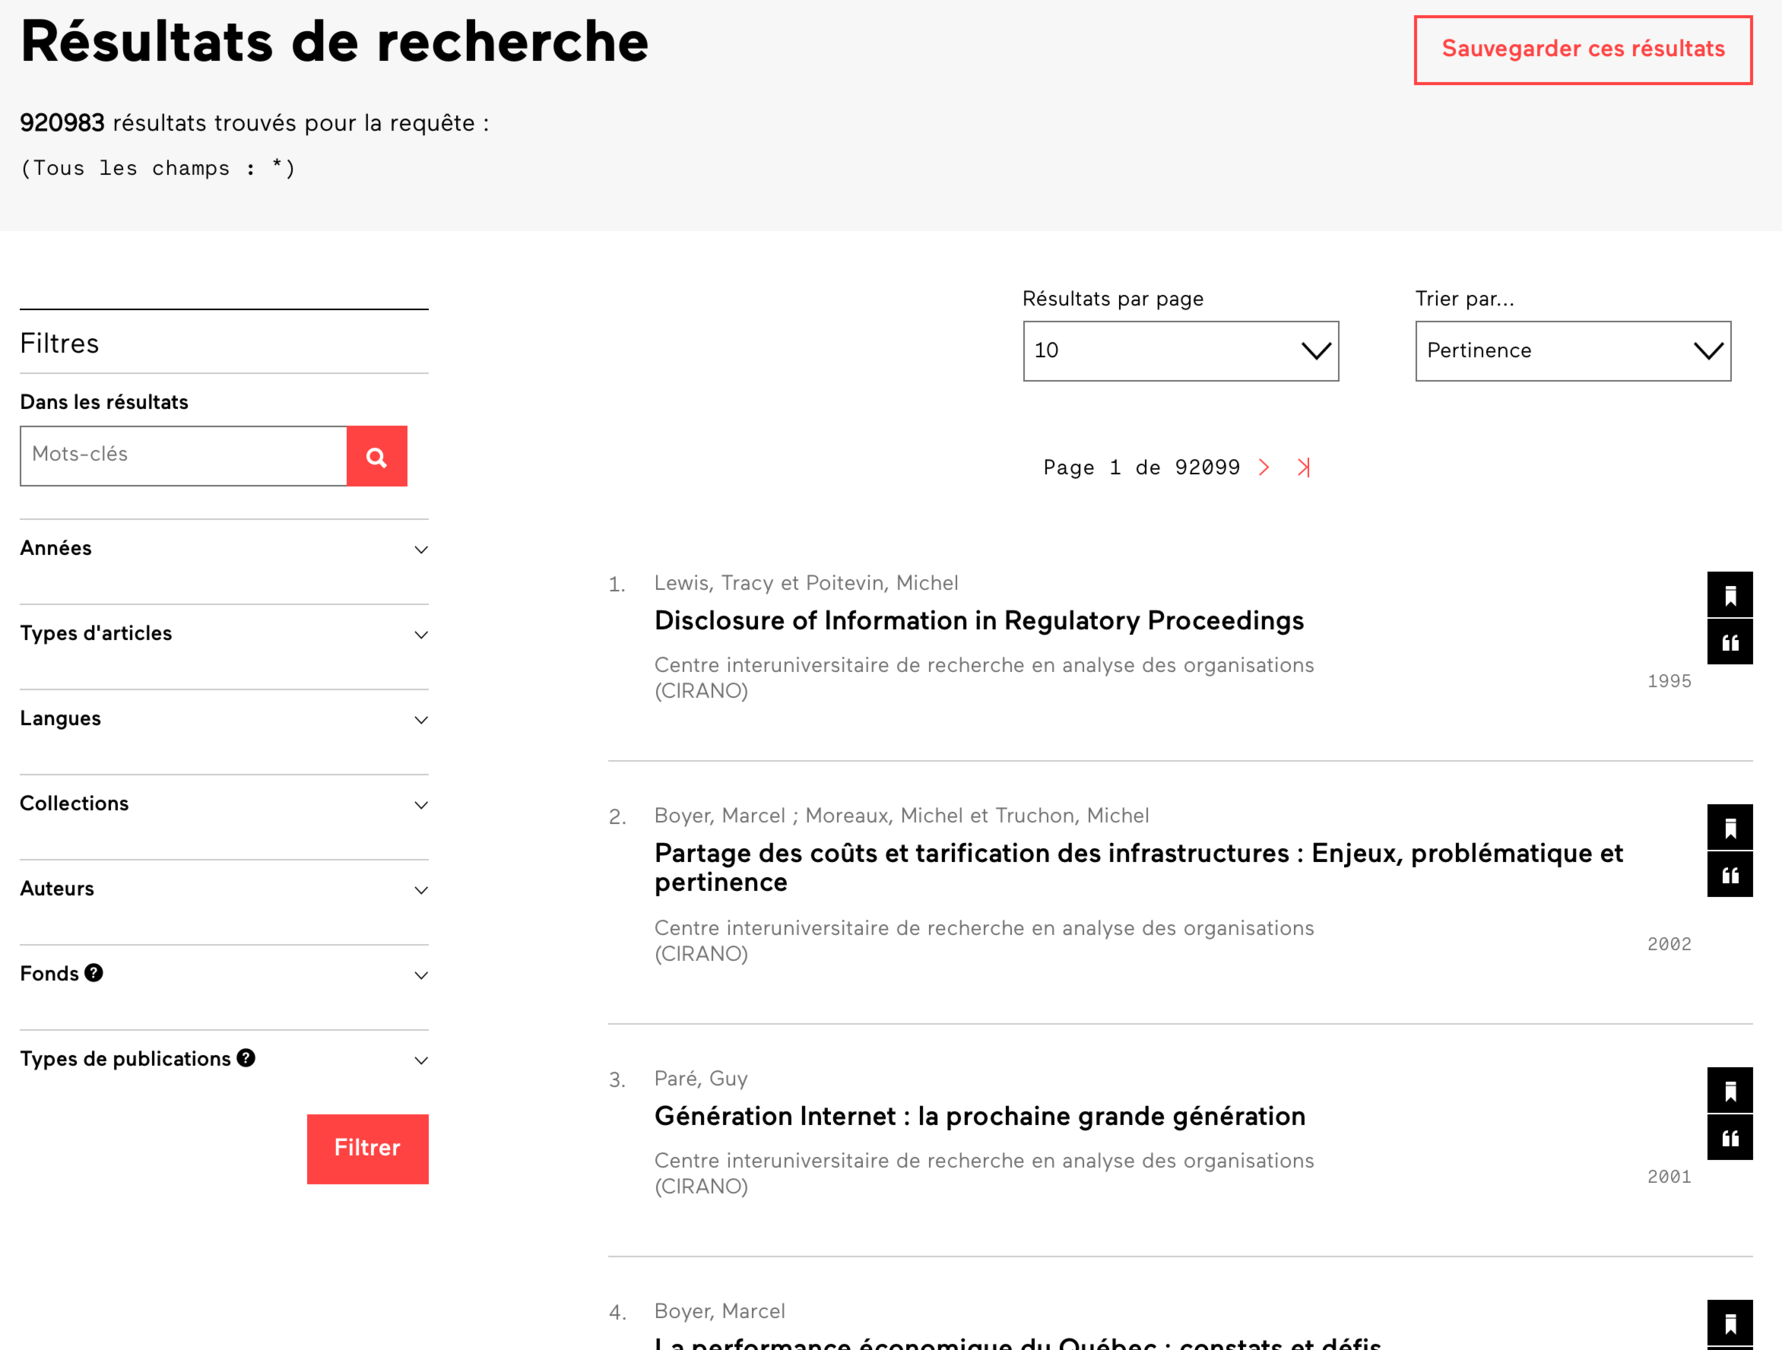1782x1350 pixels.
Task: Click the red keyword search magnifier button
Action: [377, 456]
